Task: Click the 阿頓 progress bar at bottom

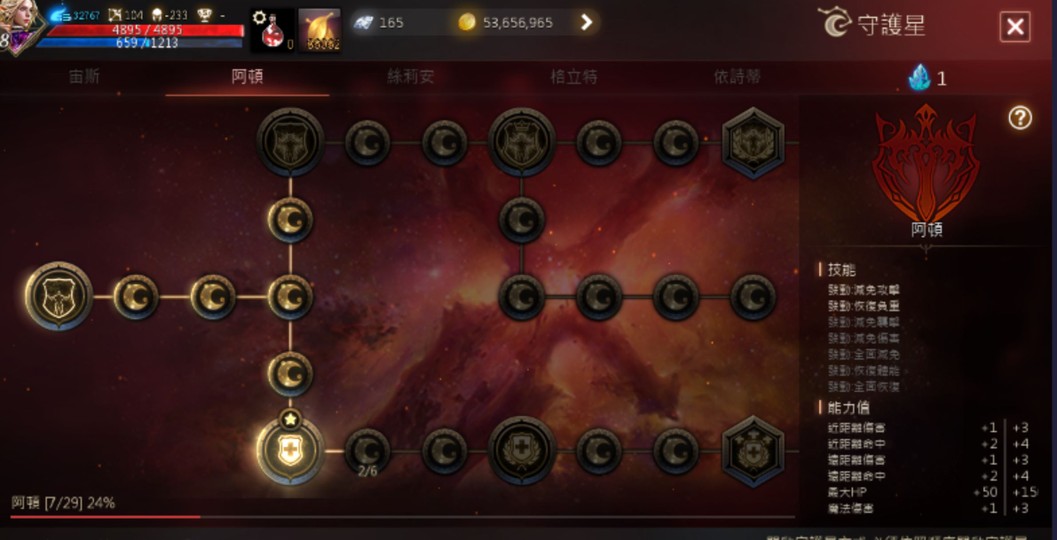Action: click(x=402, y=517)
